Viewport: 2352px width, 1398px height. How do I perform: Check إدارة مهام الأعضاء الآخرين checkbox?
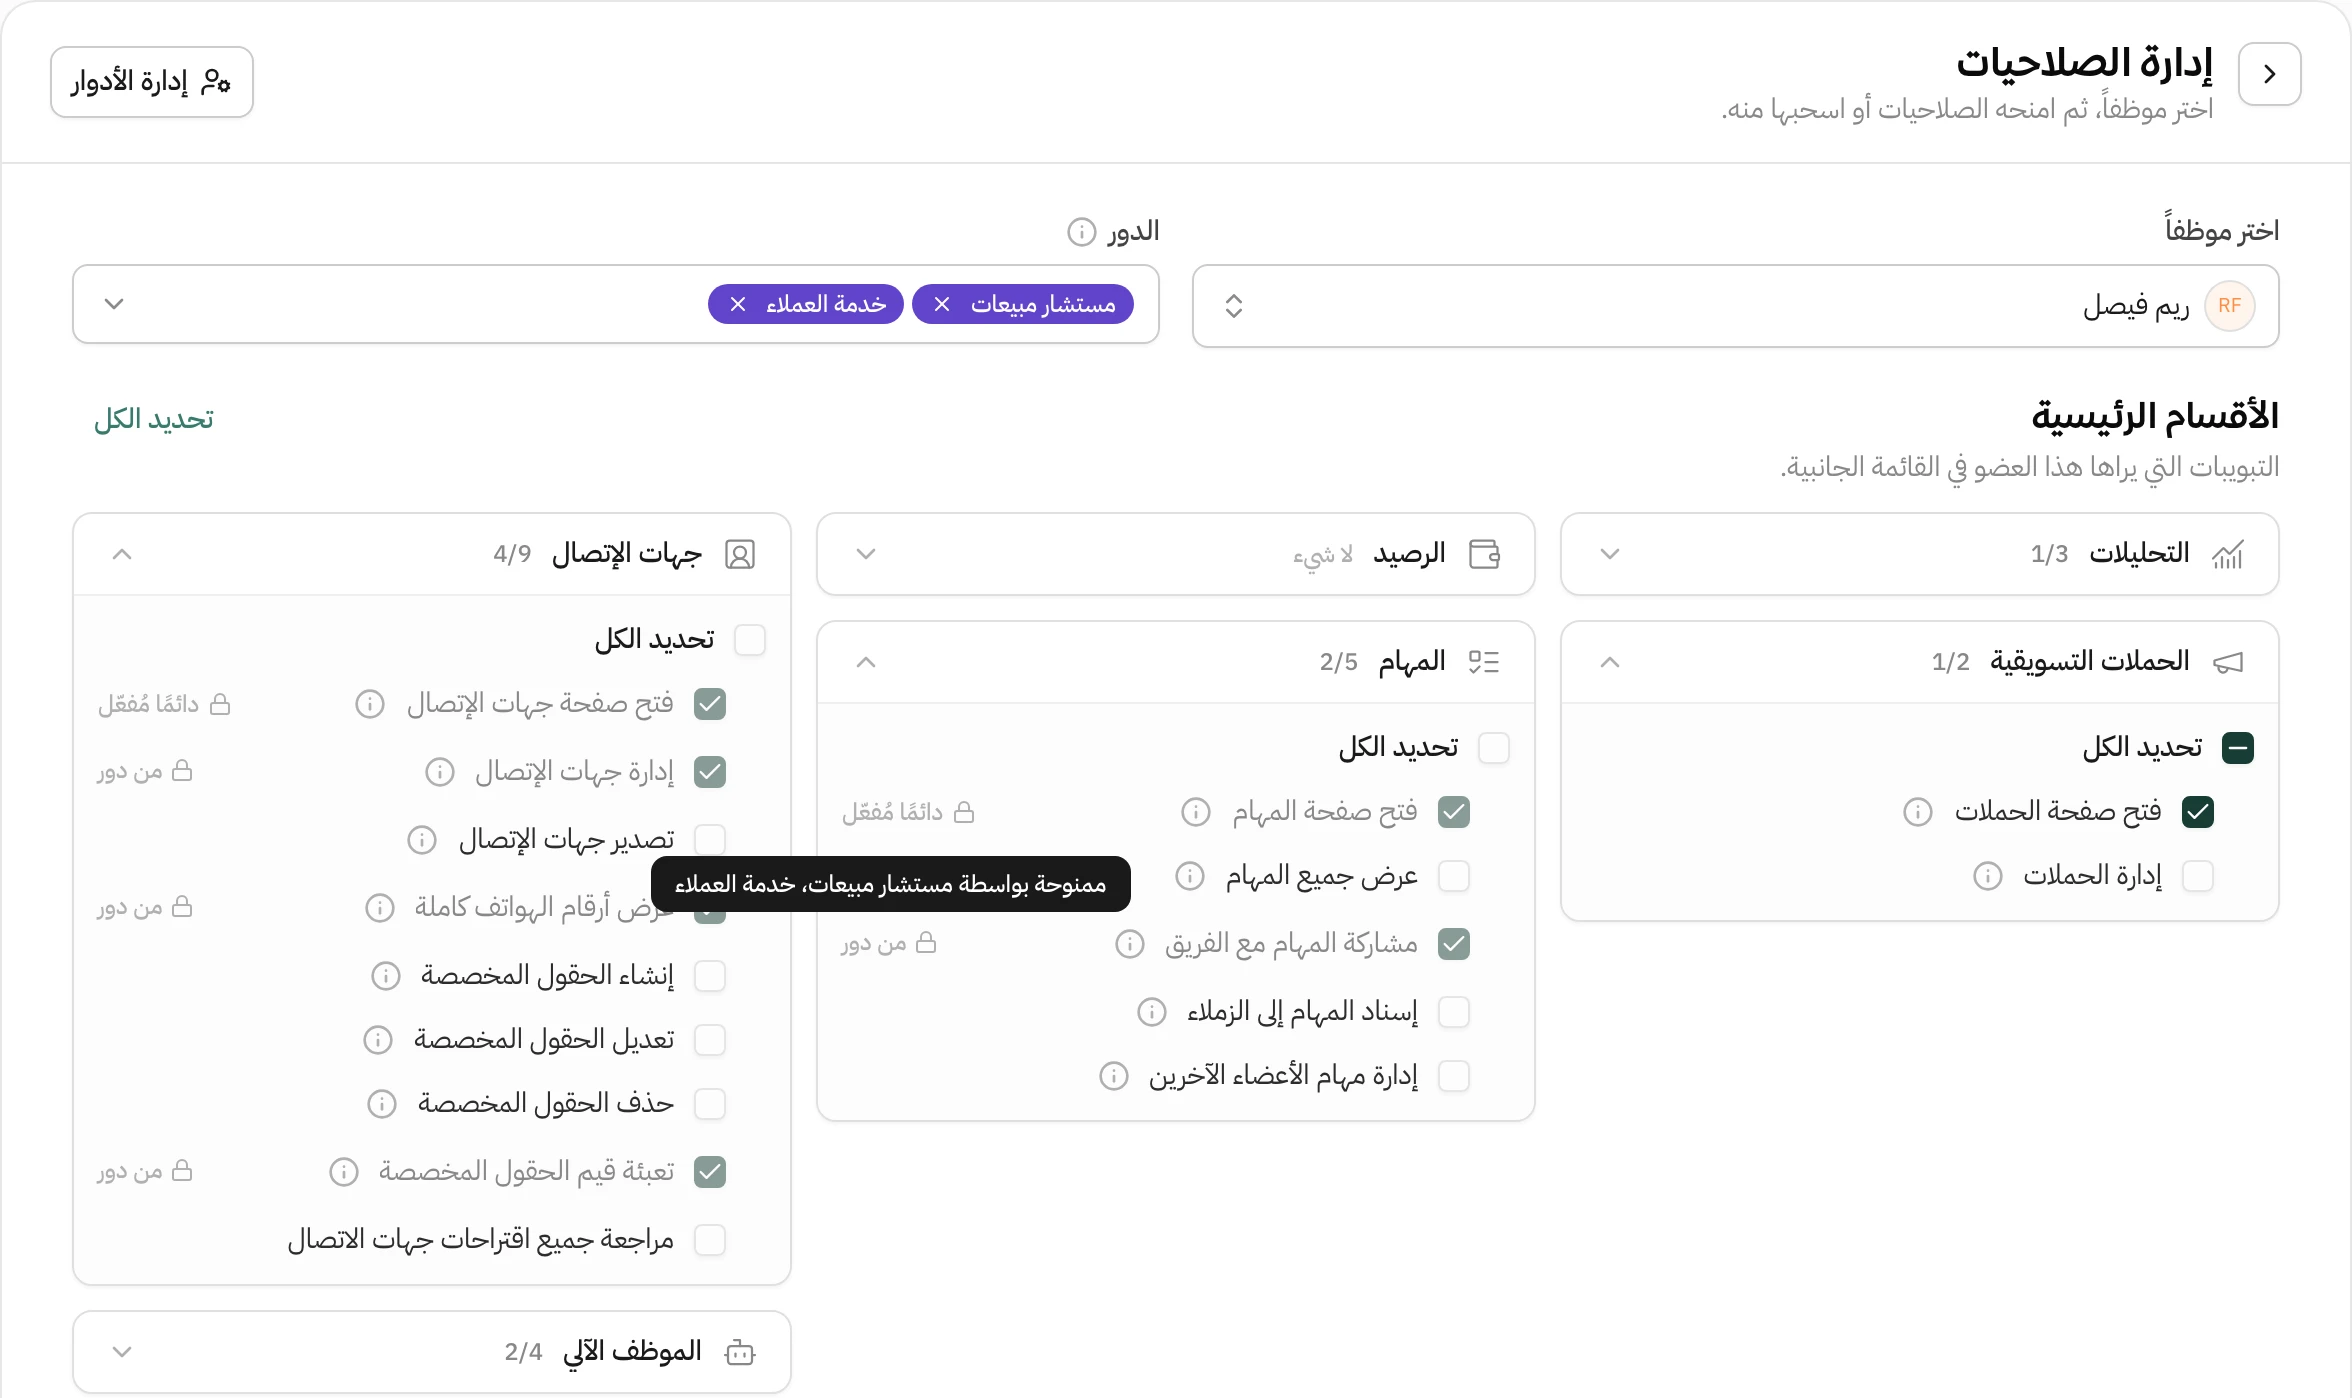tap(1454, 1076)
